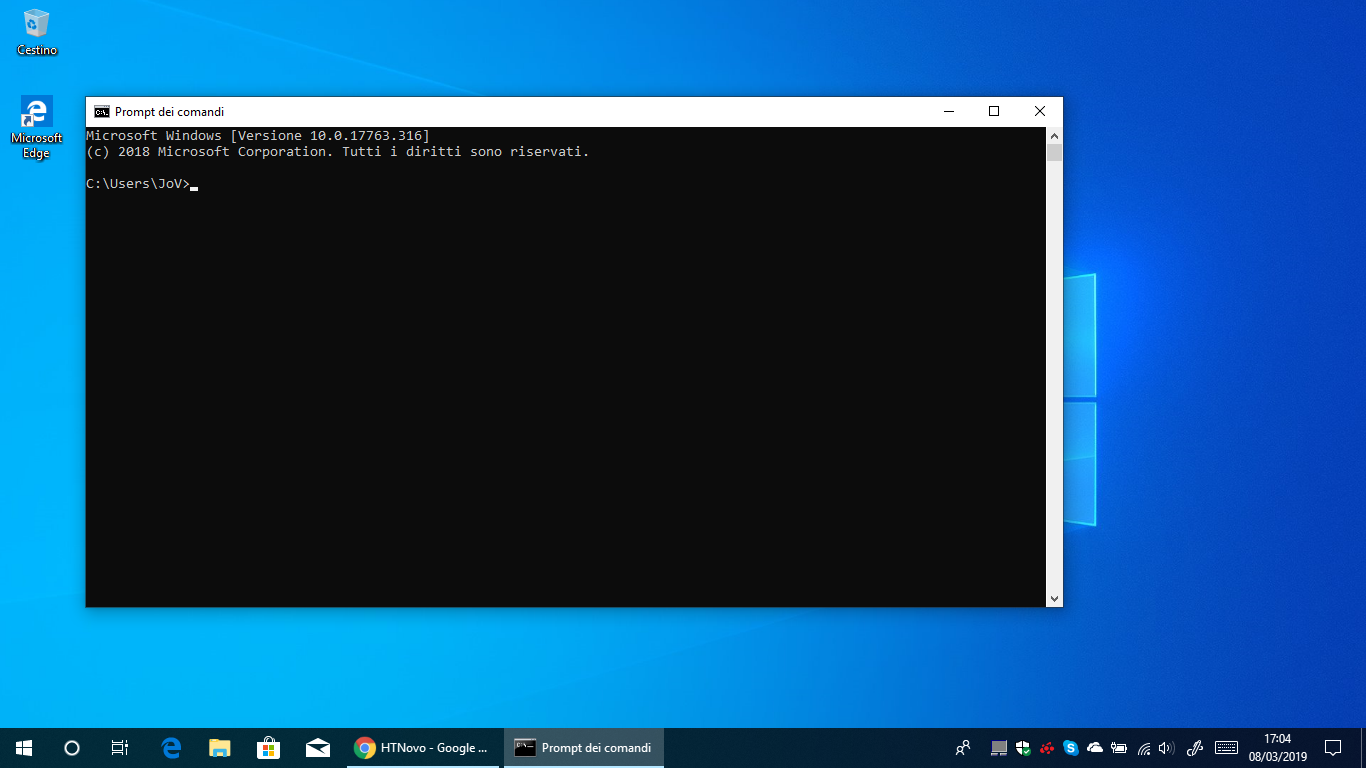Open Skype from the system tray
The width and height of the screenshot is (1366, 768).
tap(1071, 748)
